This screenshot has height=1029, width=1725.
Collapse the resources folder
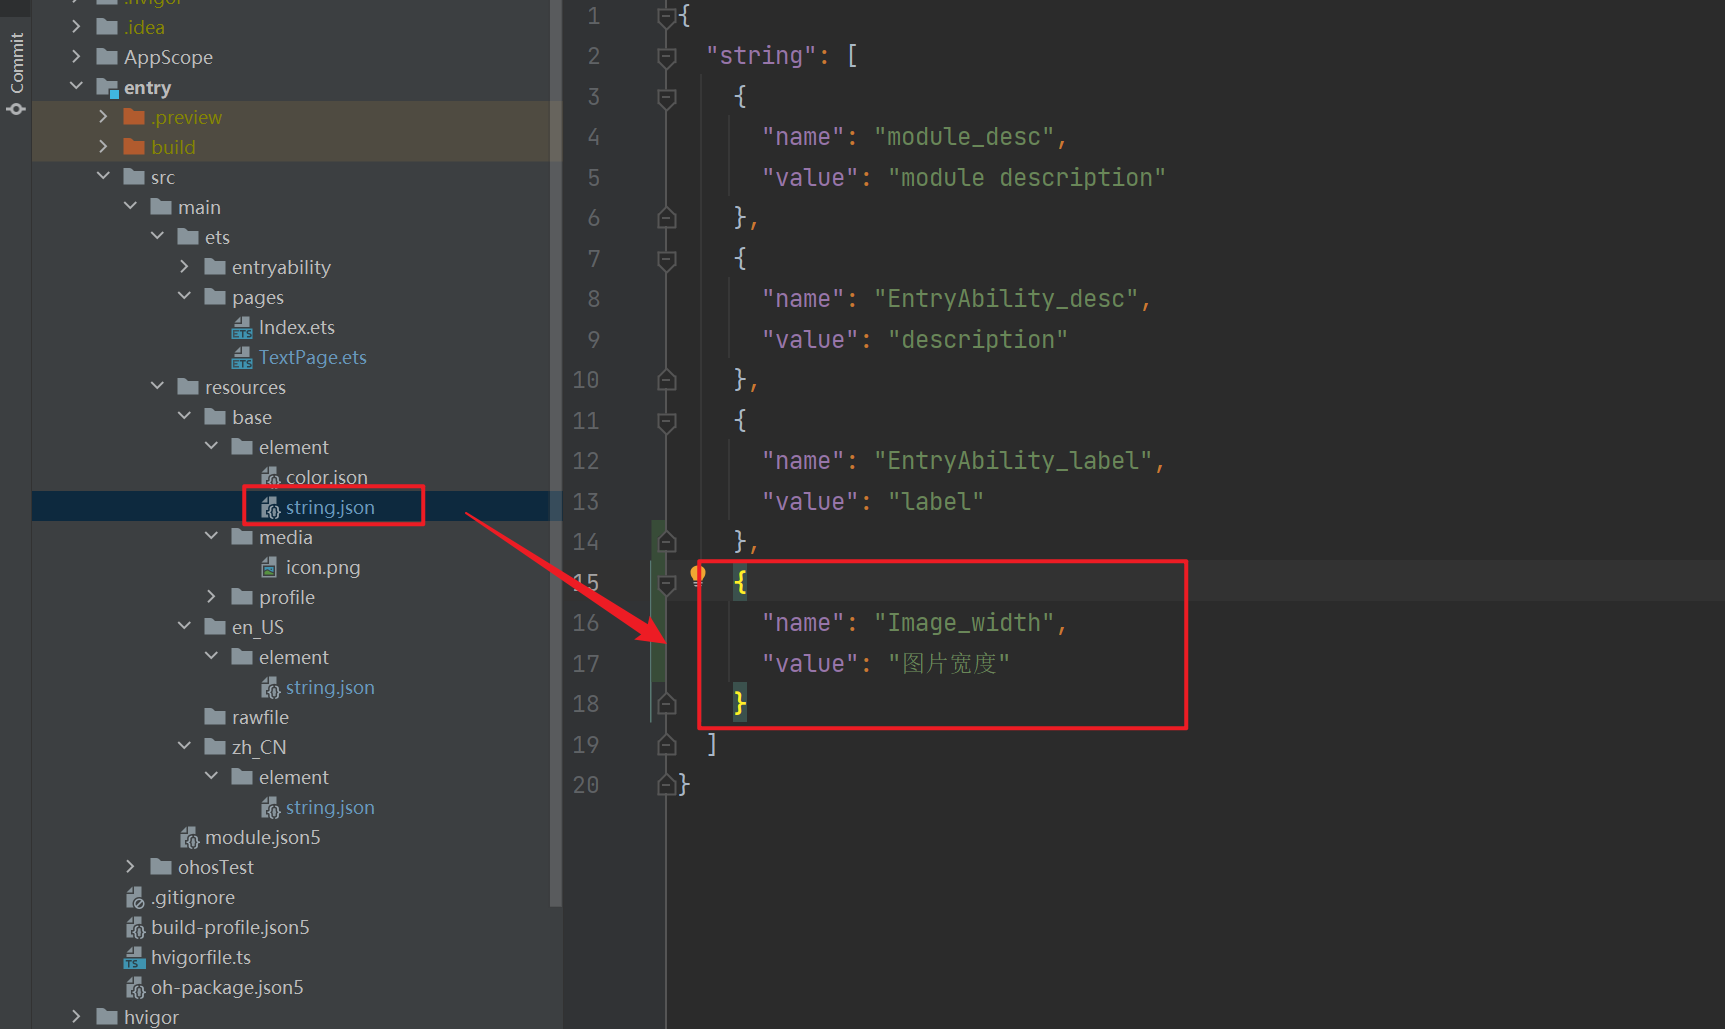157,387
